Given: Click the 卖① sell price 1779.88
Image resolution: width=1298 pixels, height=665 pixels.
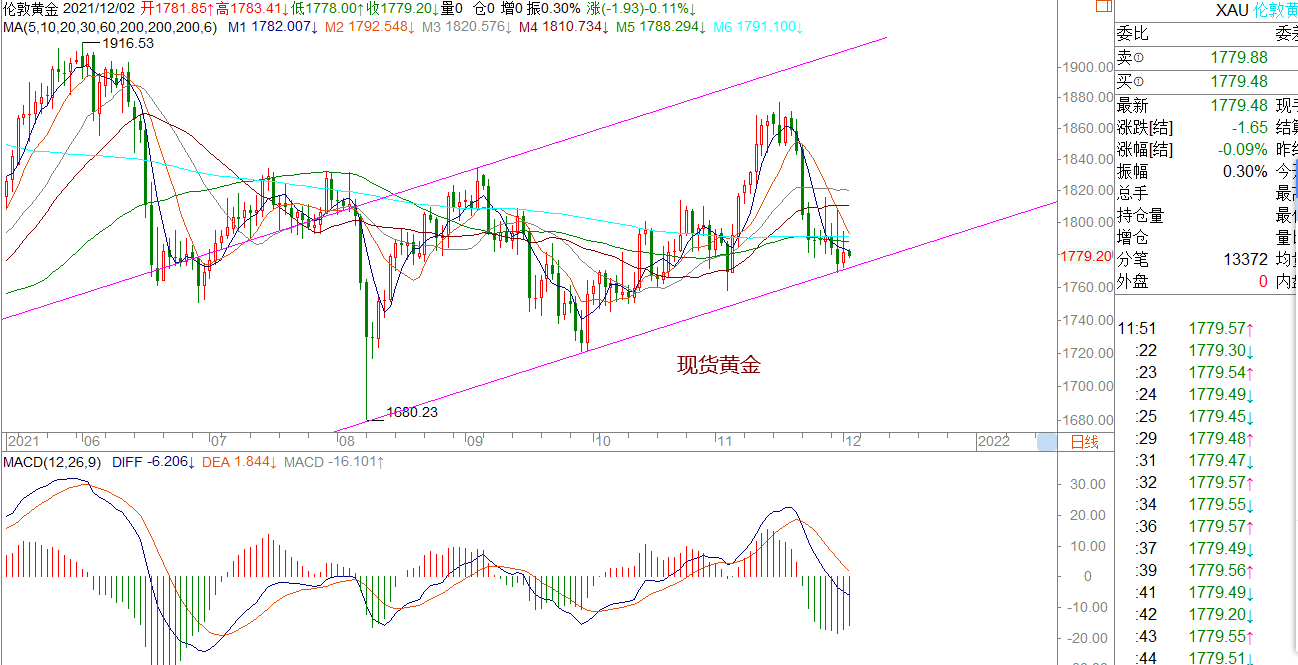Looking at the screenshot, I should point(1239,57).
